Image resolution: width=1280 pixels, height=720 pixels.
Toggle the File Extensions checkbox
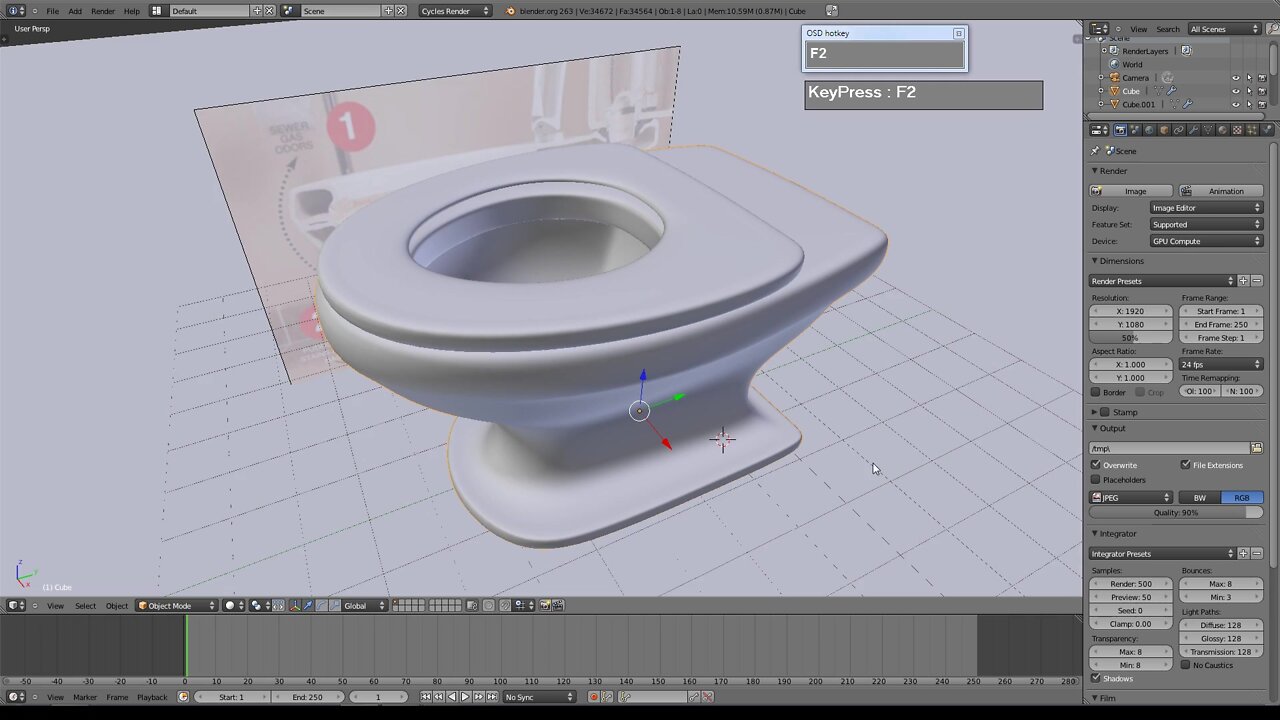(1186, 465)
